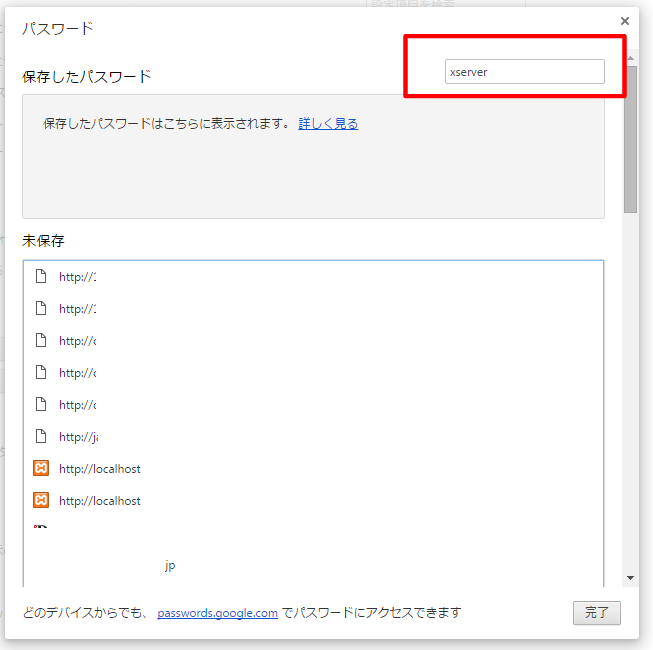
Task: Open the passwords.google.com link
Action: pos(217,613)
